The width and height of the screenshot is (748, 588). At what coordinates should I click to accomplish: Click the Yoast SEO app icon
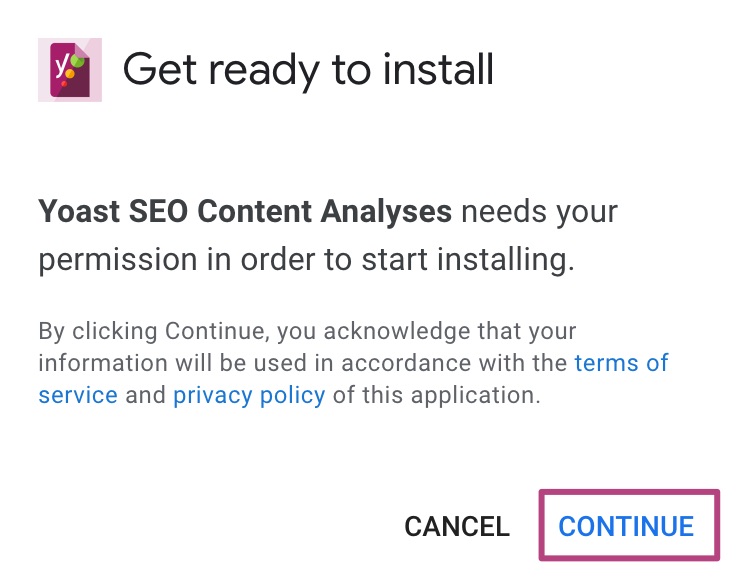(70, 70)
